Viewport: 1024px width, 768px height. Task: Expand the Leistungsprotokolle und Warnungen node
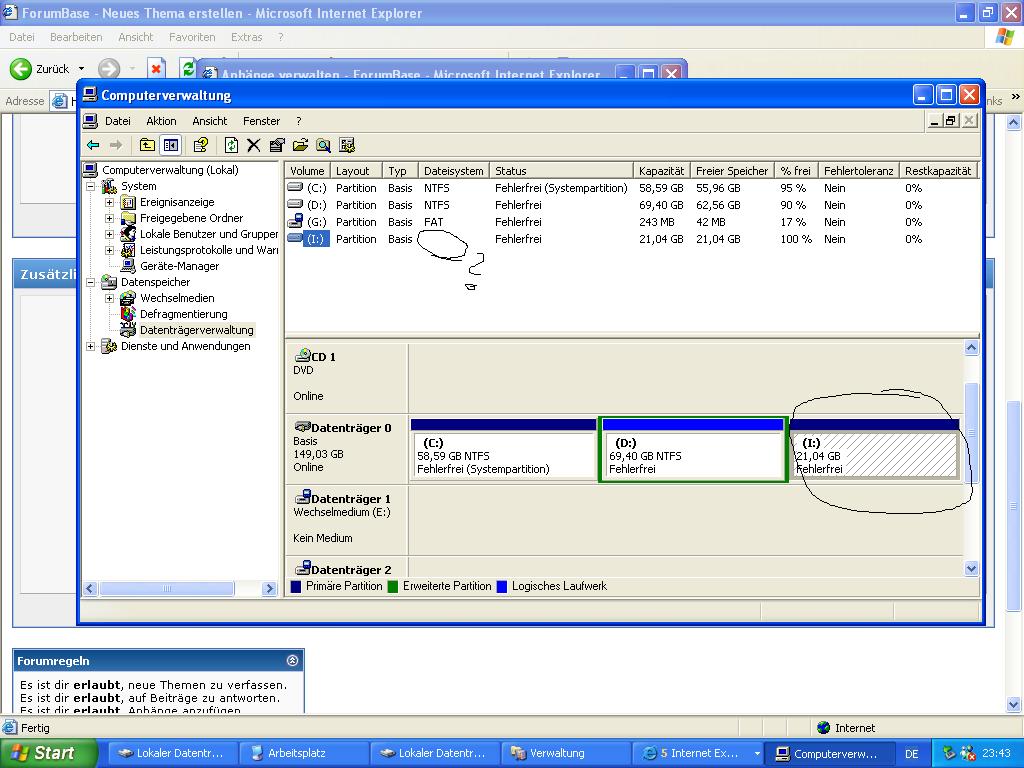click(x=110, y=250)
